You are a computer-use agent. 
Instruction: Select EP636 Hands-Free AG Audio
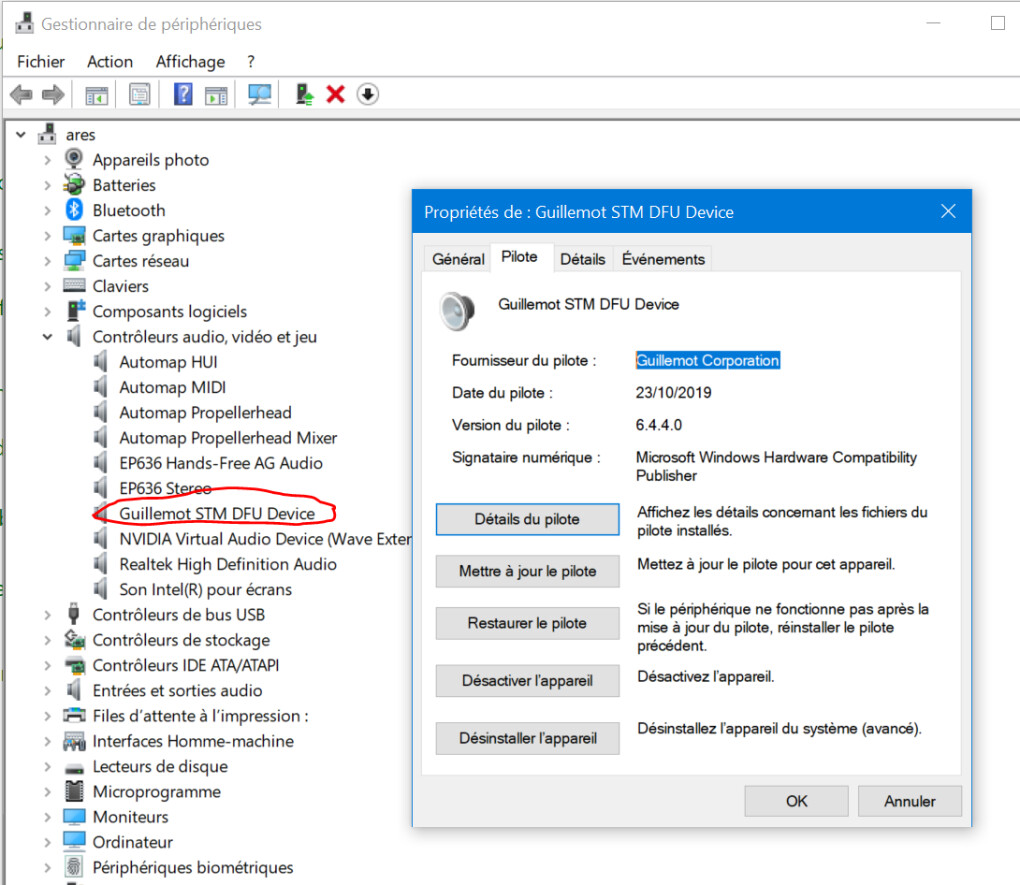[x=221, y=463]
